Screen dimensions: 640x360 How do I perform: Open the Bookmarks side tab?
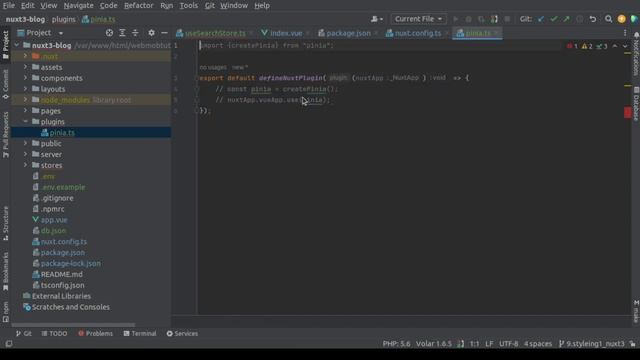pos(5,271)
